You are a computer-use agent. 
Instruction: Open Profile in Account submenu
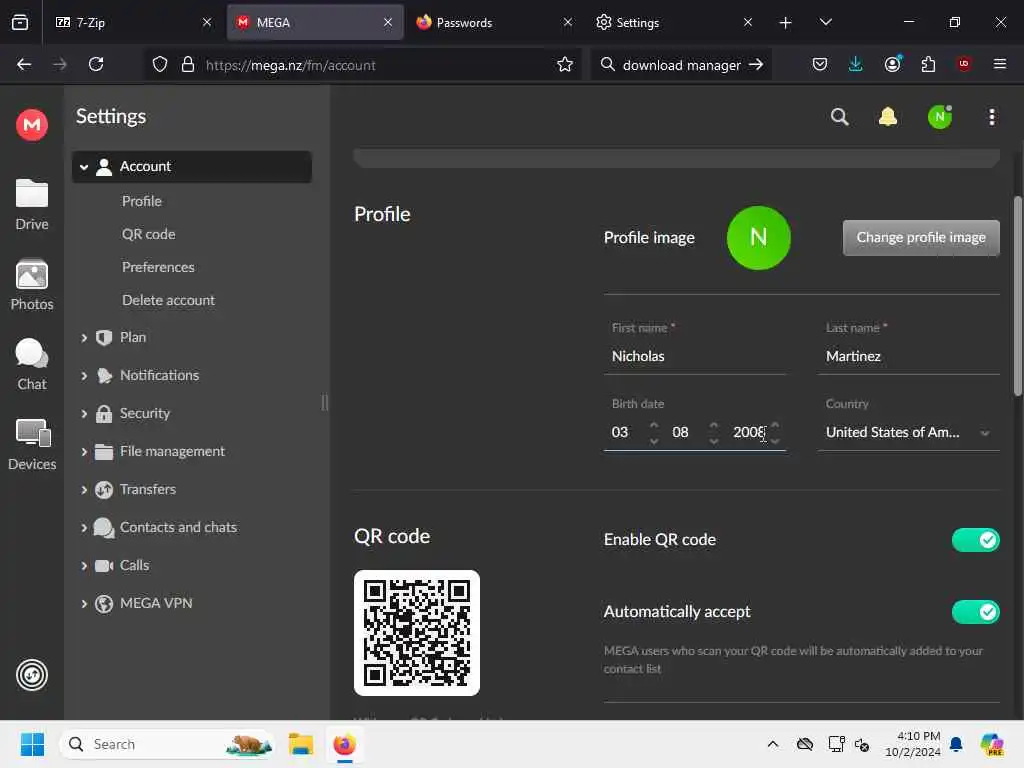point(142,201)
